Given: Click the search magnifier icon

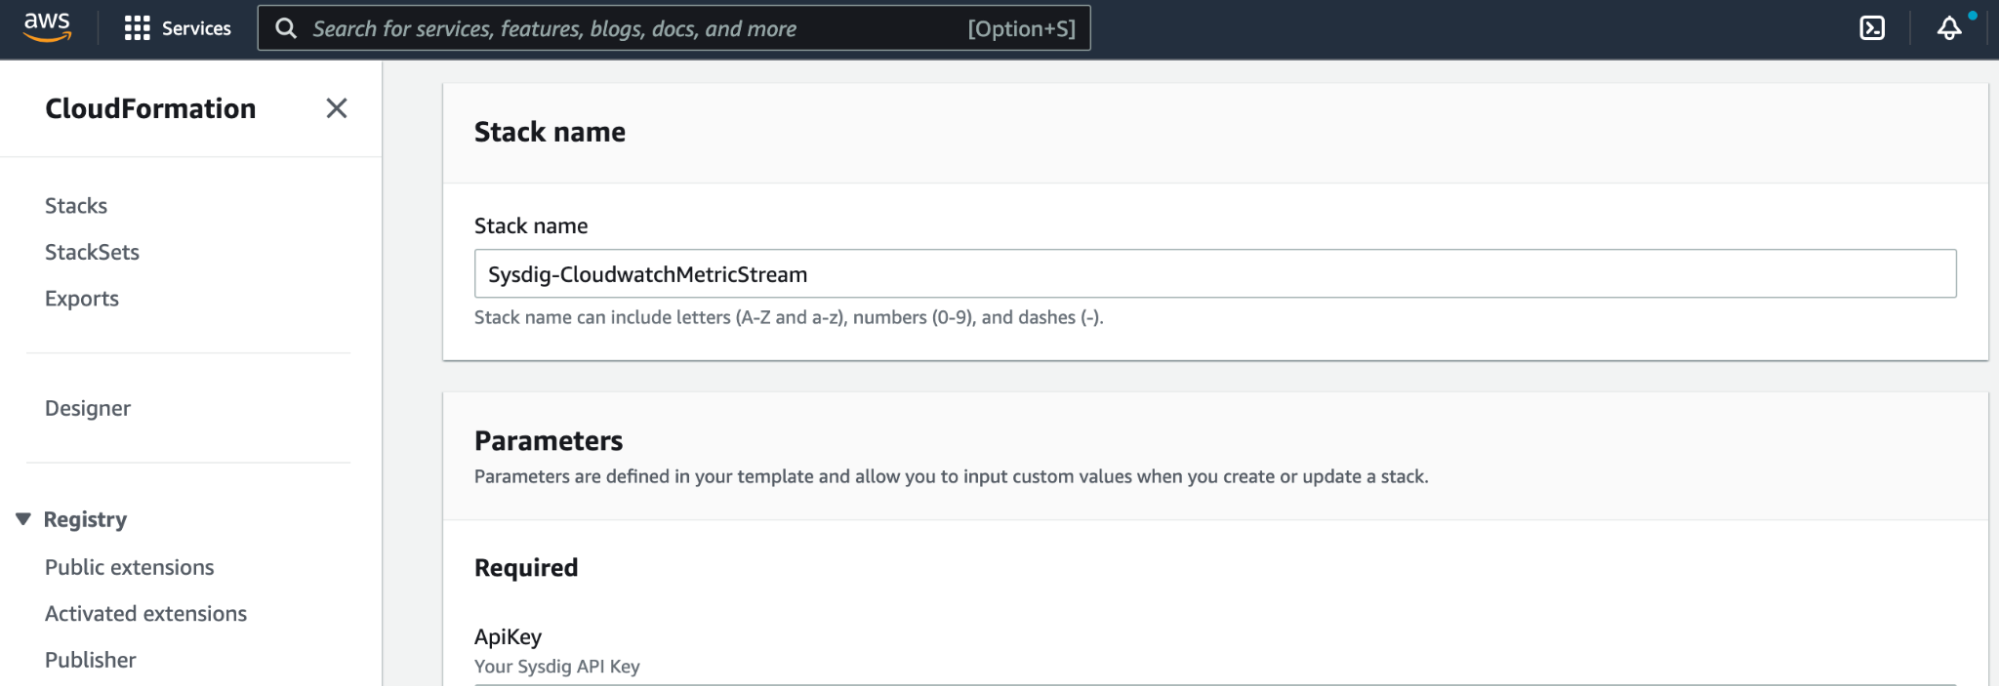Looking at the screenshot, I should pyautogui.click(x=286, y=27).
